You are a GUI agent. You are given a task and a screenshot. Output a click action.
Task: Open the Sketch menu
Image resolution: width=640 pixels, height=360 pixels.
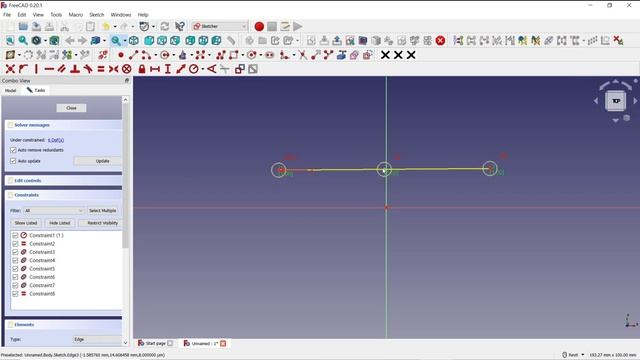pos(97,15)
